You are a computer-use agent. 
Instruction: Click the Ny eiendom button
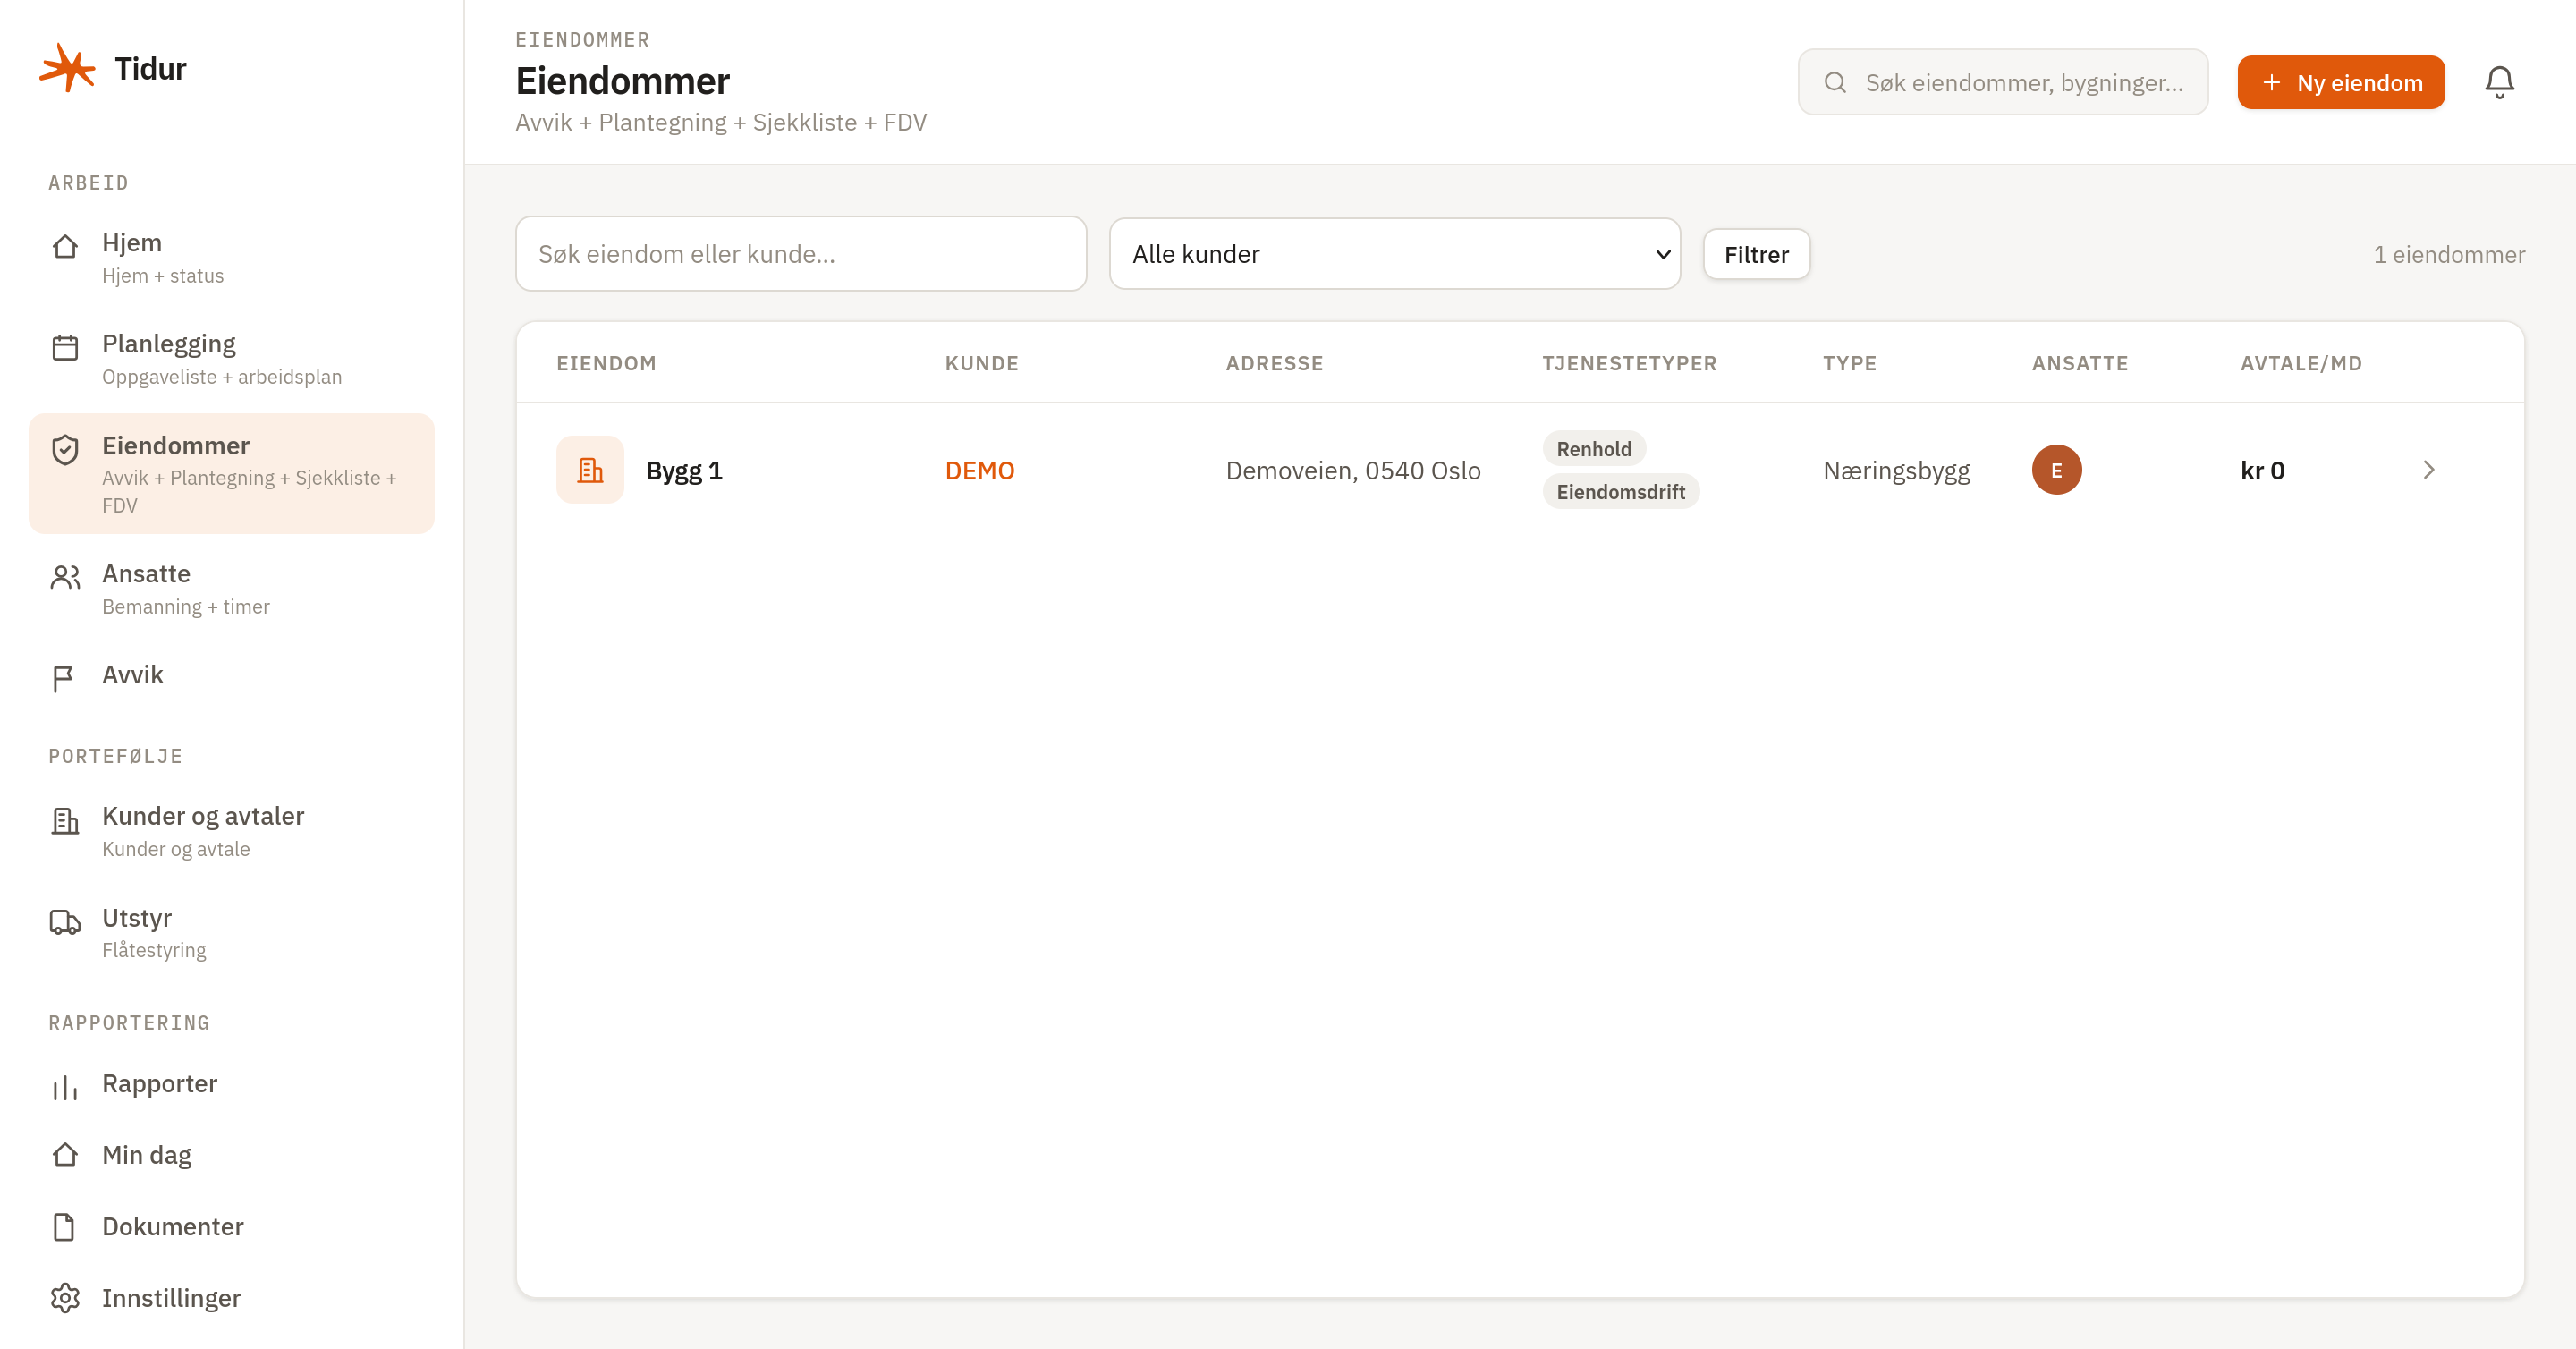tap(2340, 82)
